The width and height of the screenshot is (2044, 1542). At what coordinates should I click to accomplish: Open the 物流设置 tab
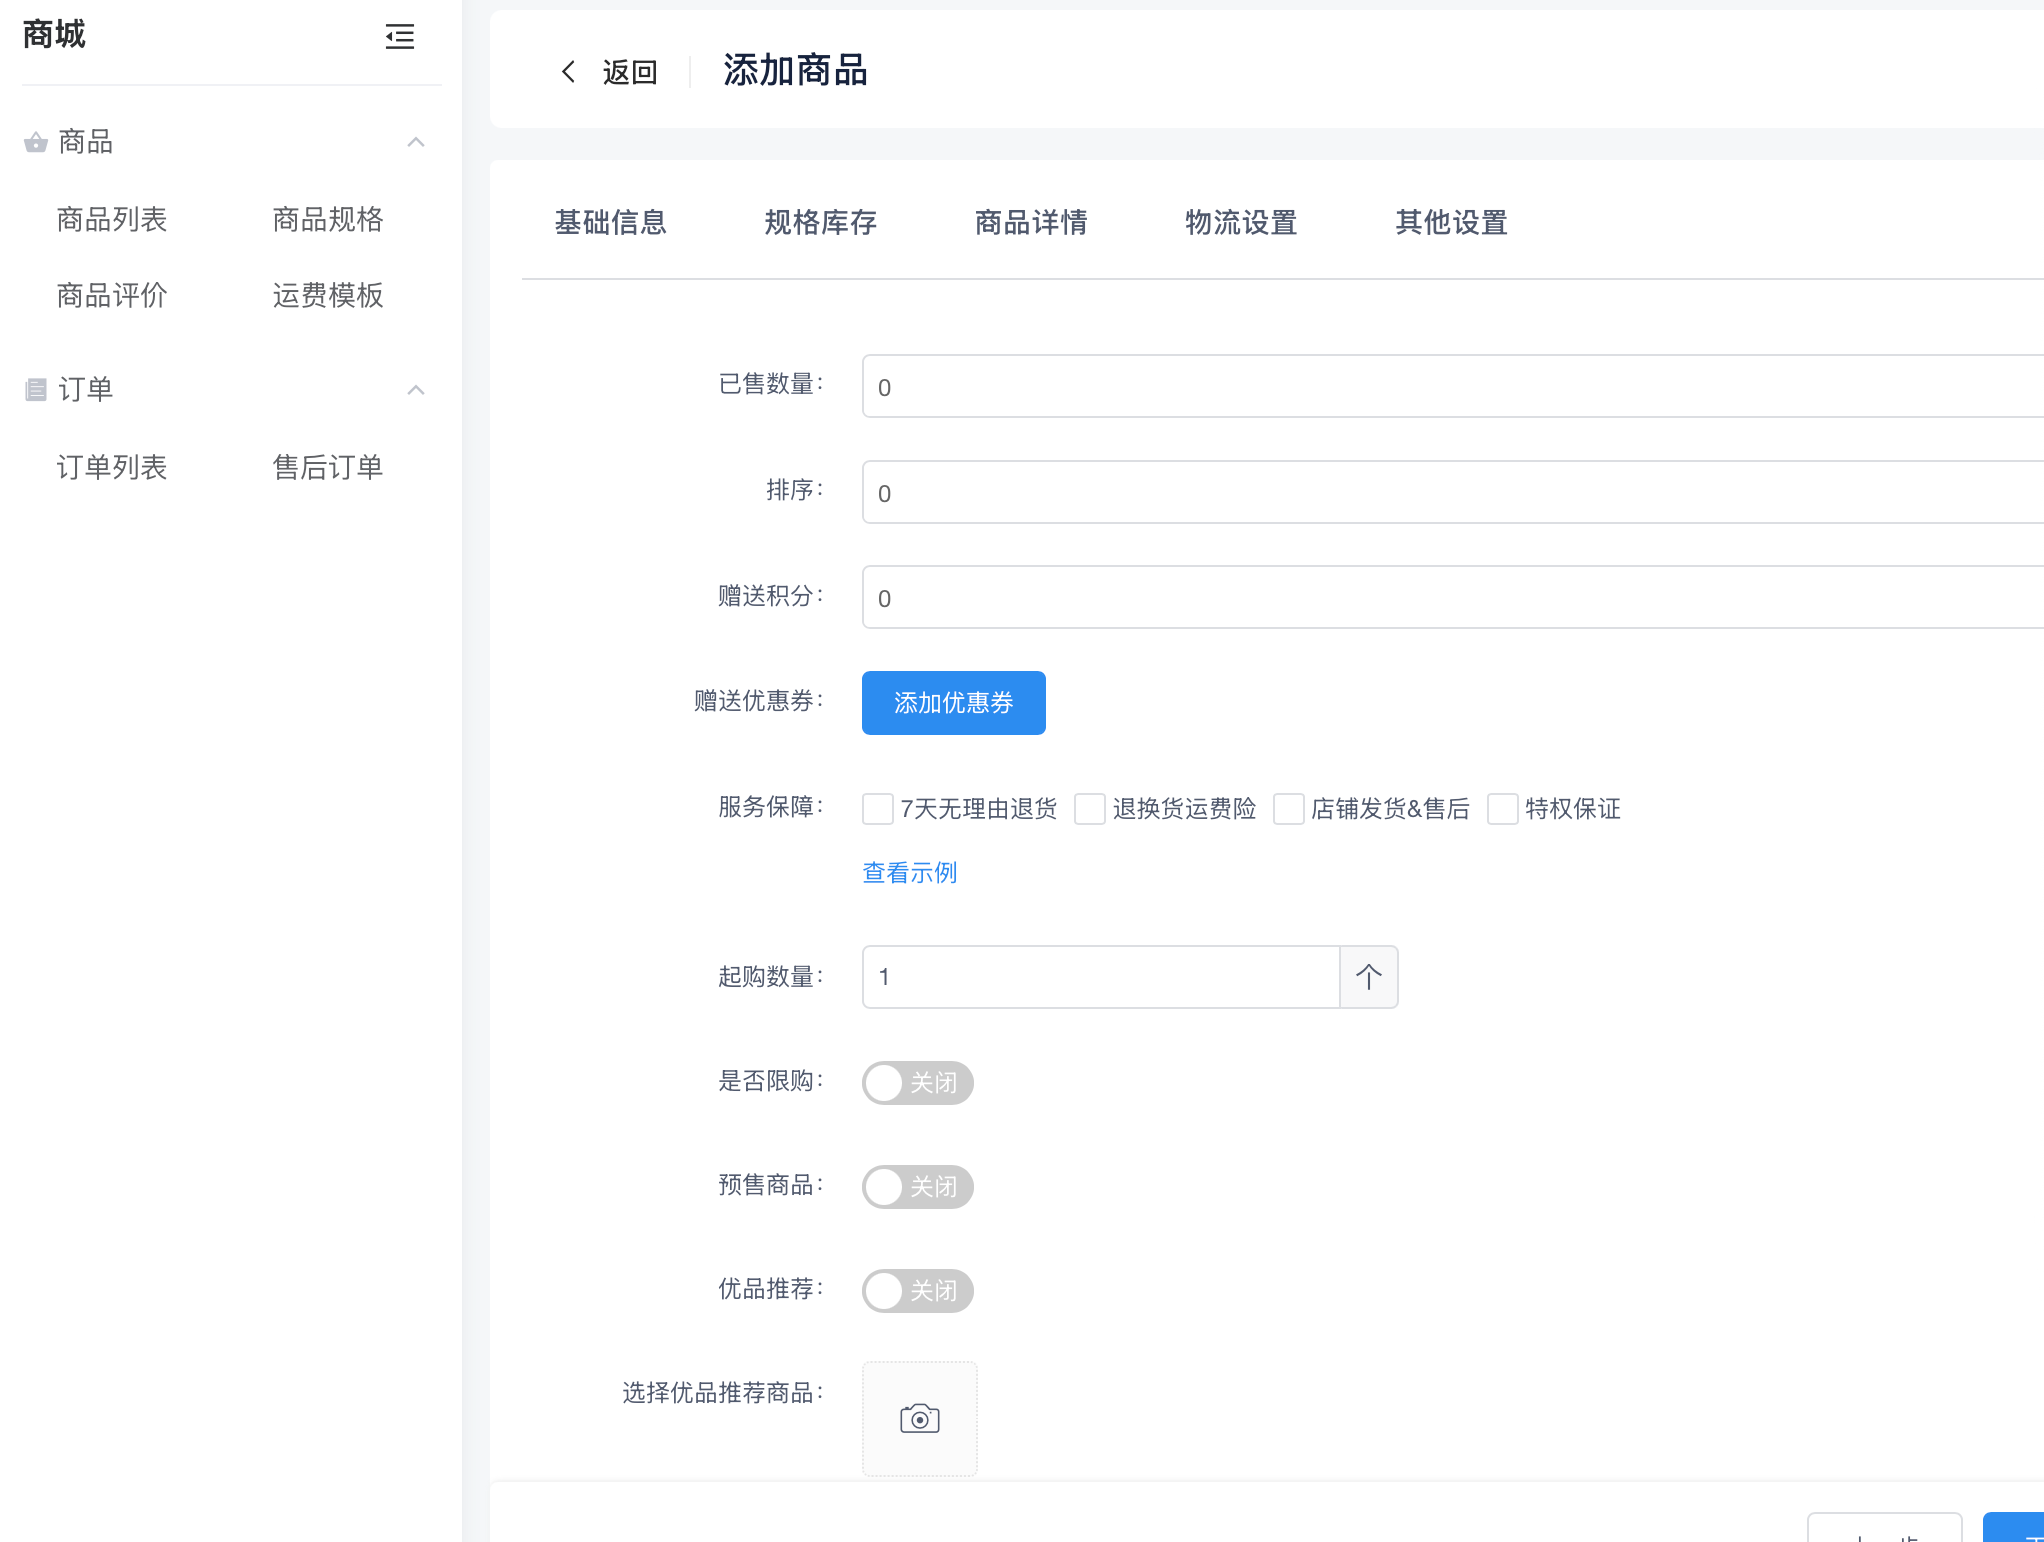[x=1240, y=222]
